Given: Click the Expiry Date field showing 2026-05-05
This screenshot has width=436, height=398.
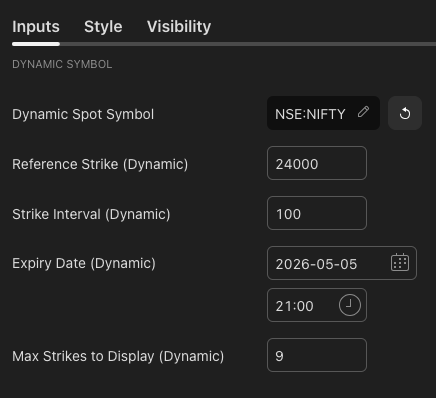Looking at the screenshot, I should point(342,263).
